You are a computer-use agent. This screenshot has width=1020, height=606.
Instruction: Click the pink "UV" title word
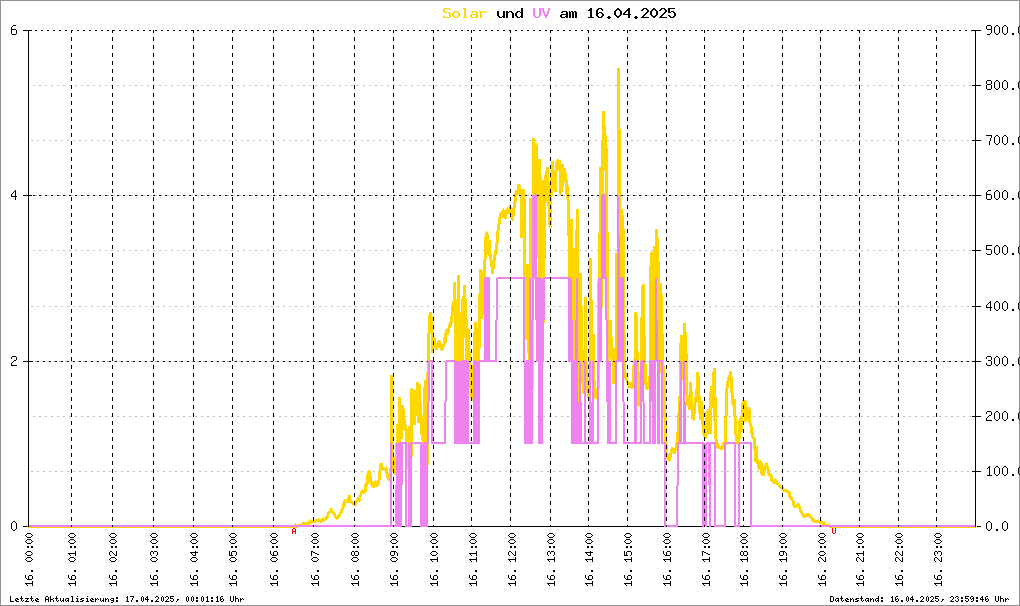pos(541,13)
